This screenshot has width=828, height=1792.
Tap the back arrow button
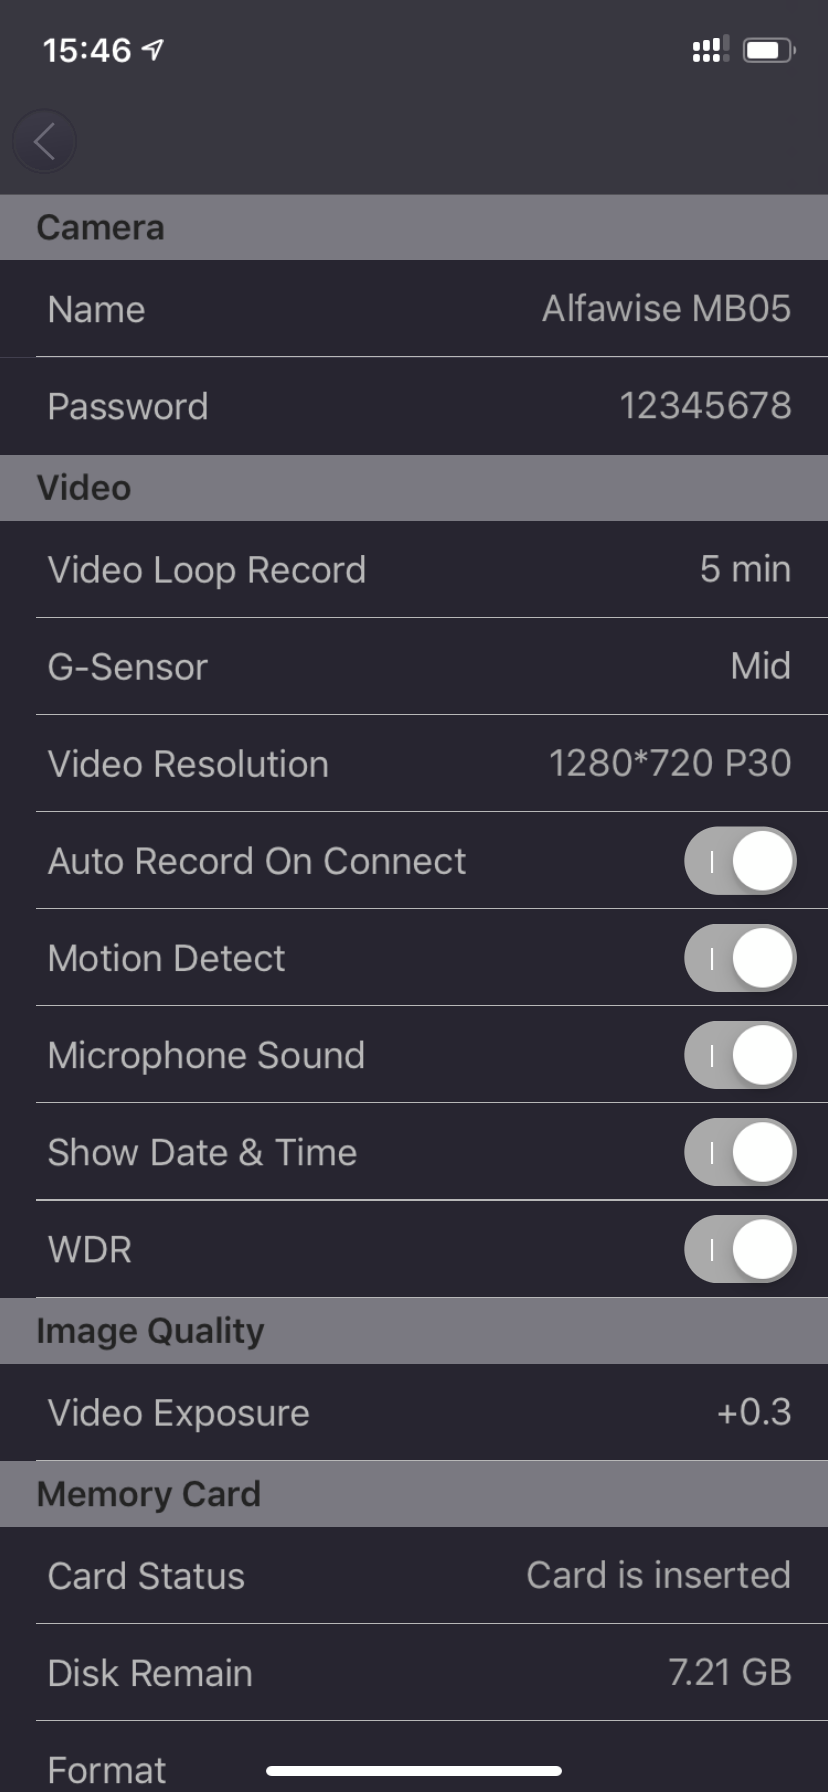pyautogui.click(x=44, y=142)
